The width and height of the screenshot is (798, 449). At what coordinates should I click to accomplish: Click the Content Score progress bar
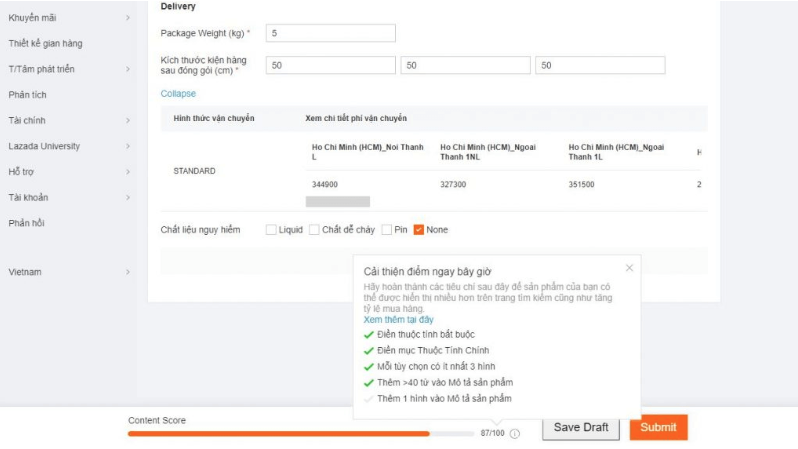[x=301, y=434]
